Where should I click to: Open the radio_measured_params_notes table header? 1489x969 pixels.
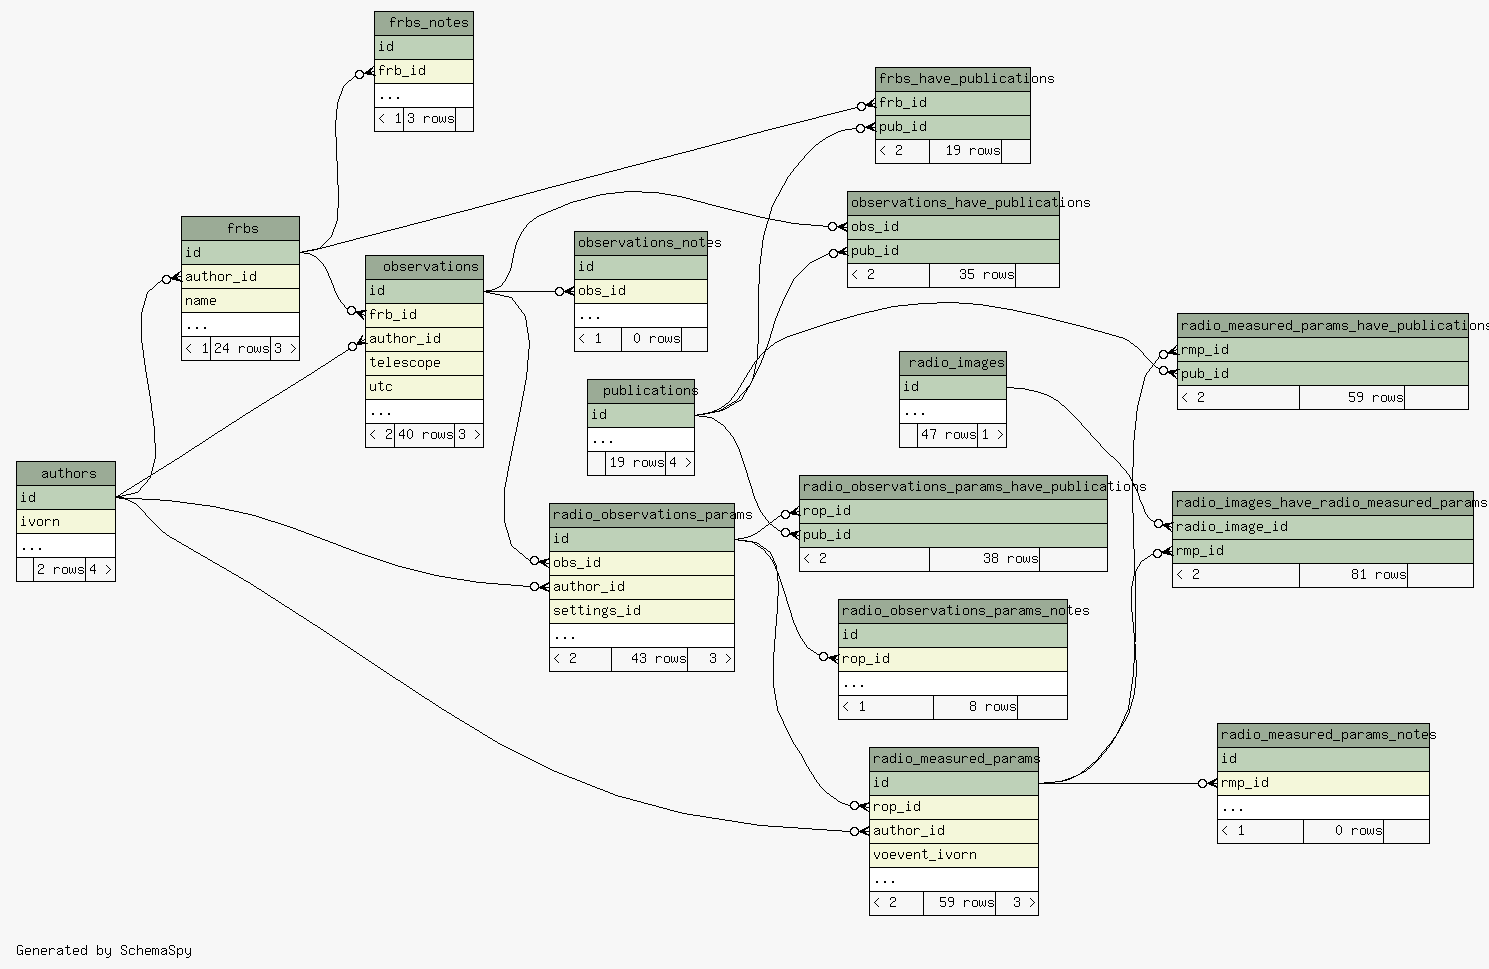1323,735
